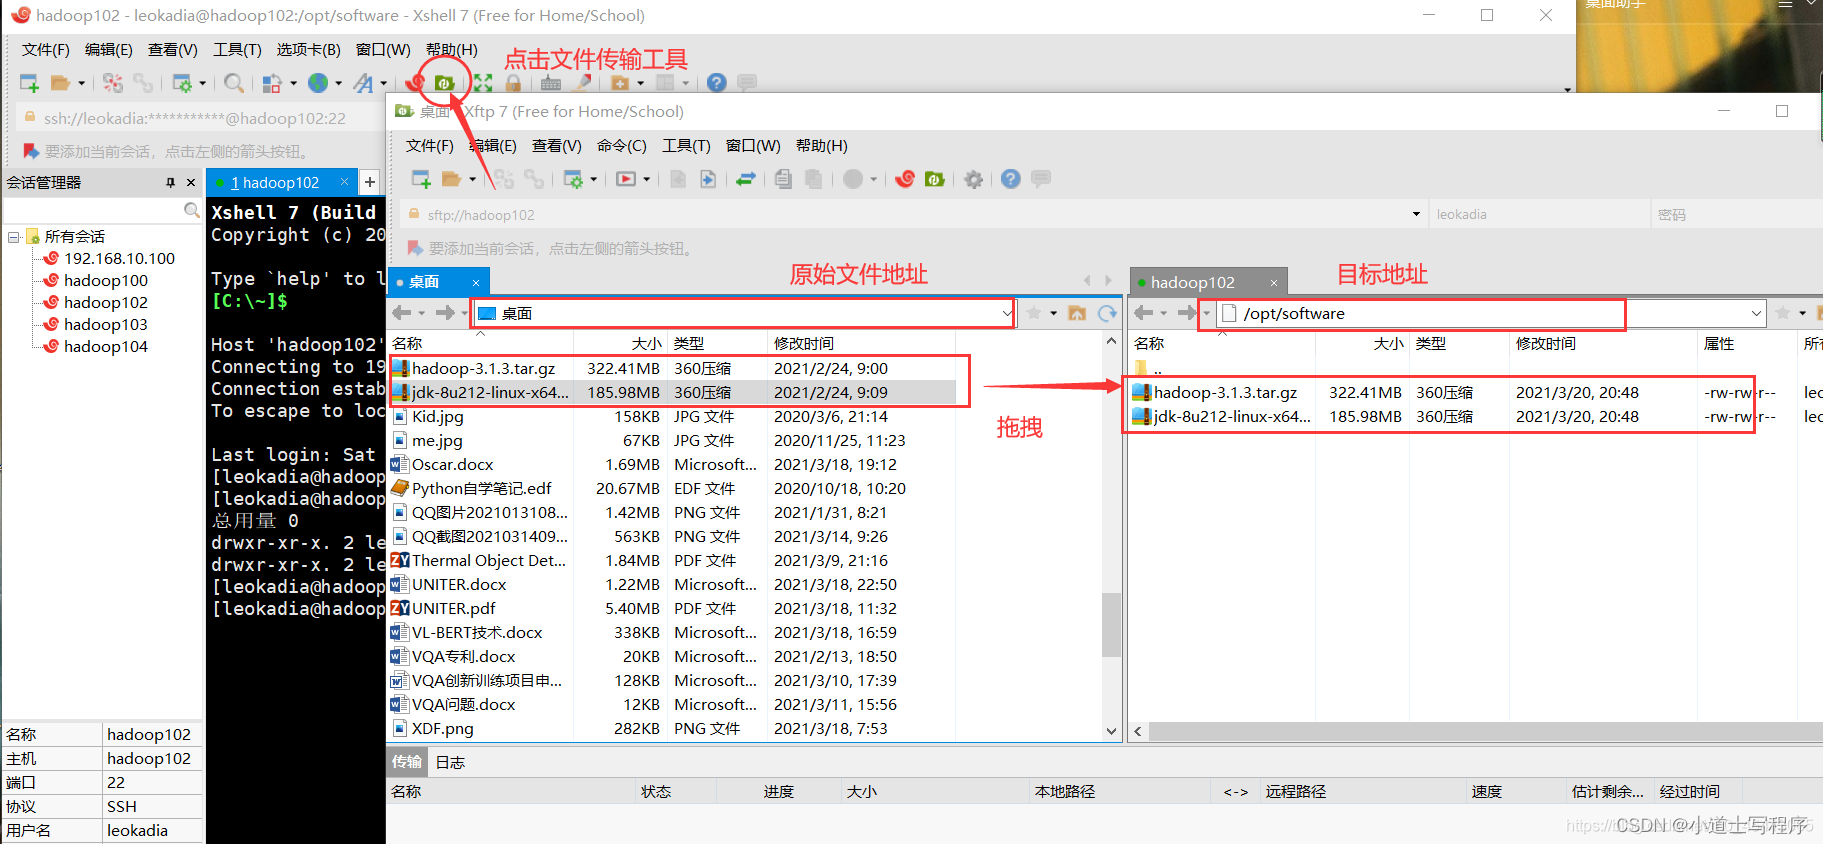Screen dimensions: 1823x844
Task: Click the pin icon of the session manager panel
Action: 170,182
